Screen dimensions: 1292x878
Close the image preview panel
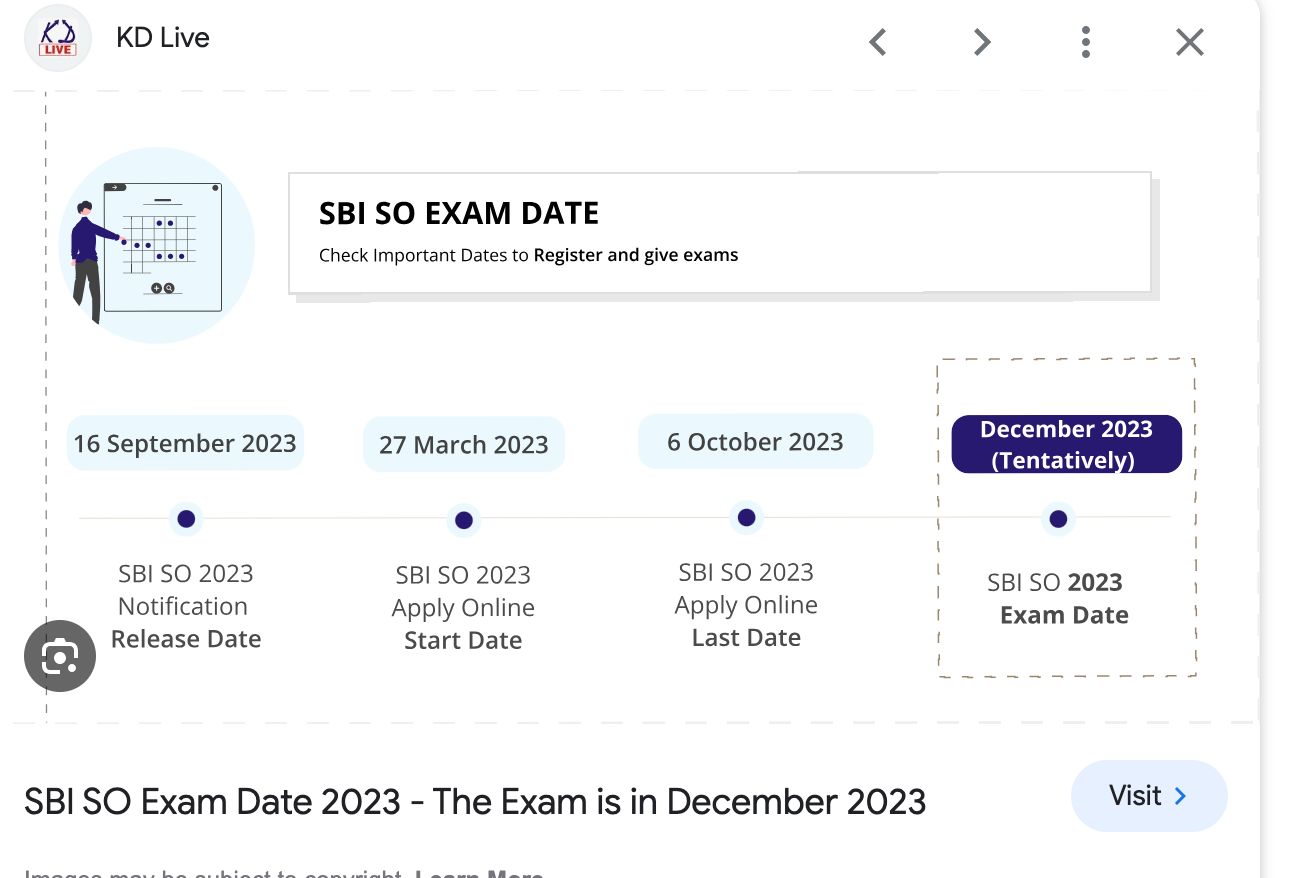1190,42
